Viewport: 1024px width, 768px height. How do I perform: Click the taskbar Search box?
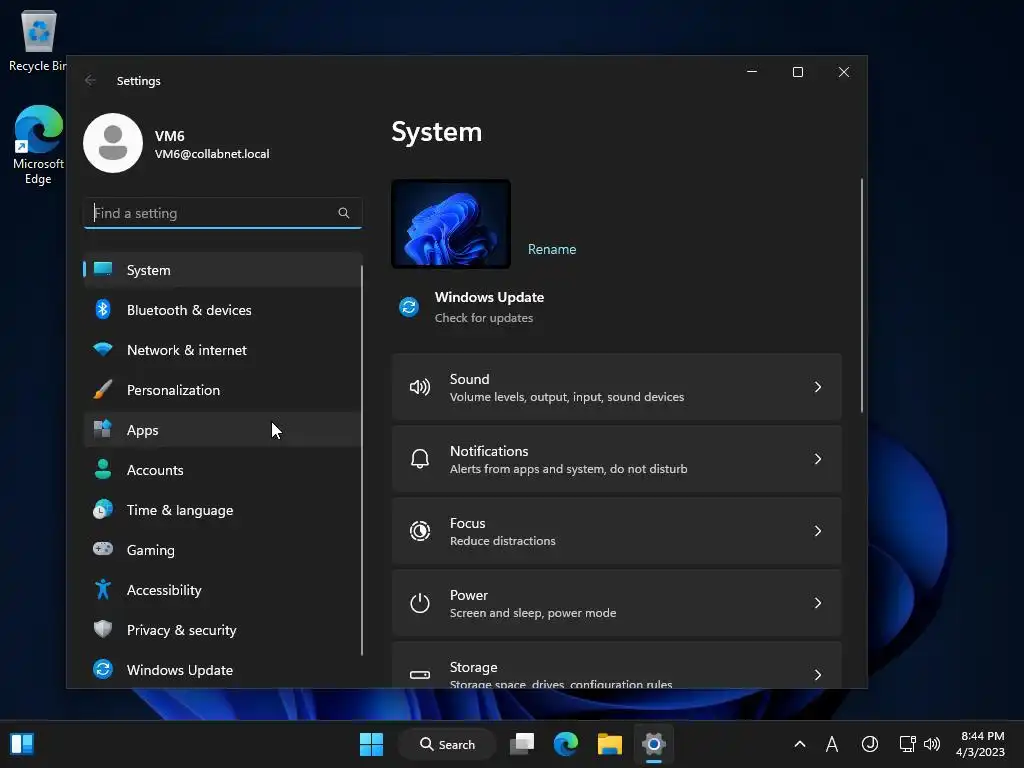pos(447,744)
